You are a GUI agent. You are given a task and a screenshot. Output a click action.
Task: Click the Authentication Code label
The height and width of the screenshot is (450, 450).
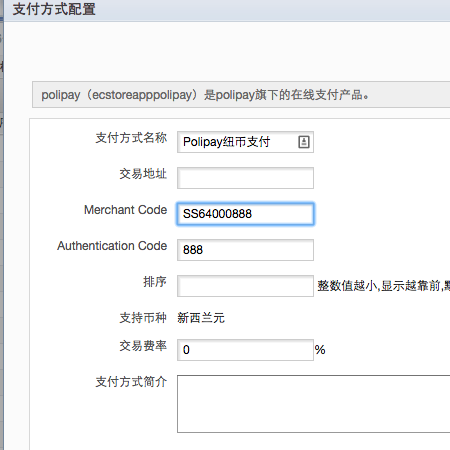[x=112, y=246]
